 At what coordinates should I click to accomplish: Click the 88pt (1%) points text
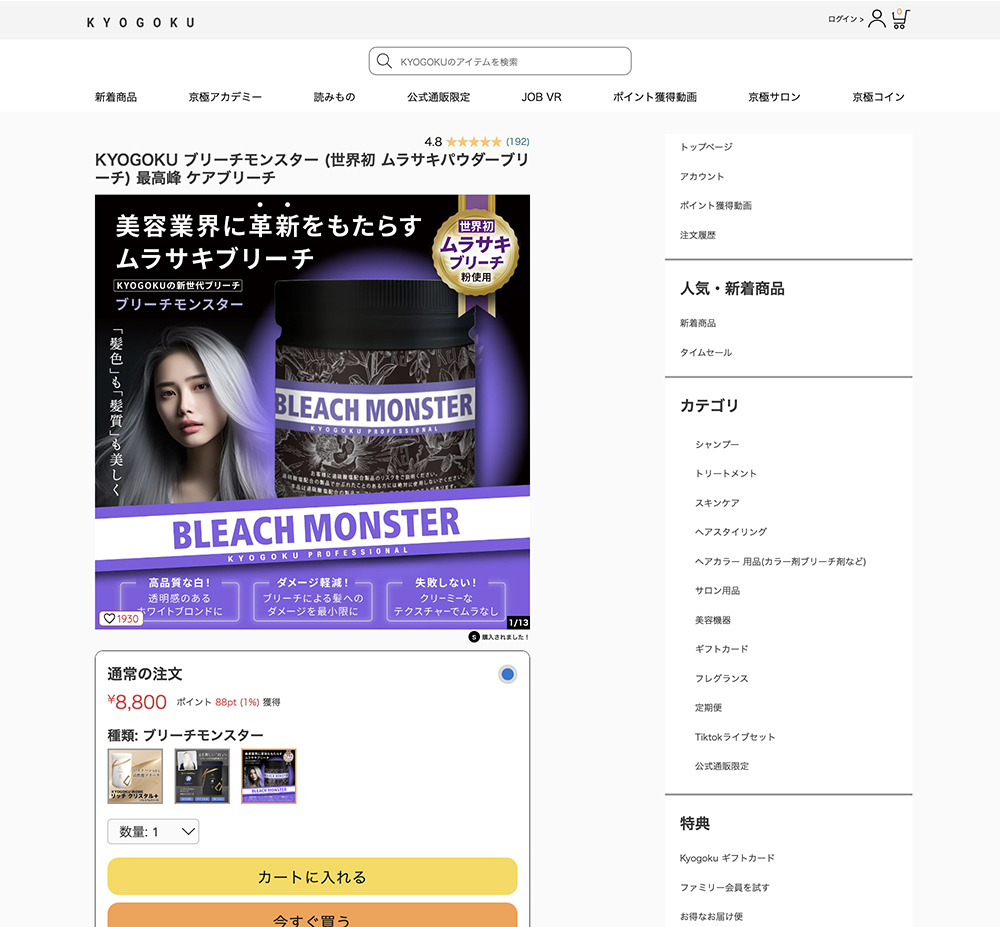click(x=237, y=702)
